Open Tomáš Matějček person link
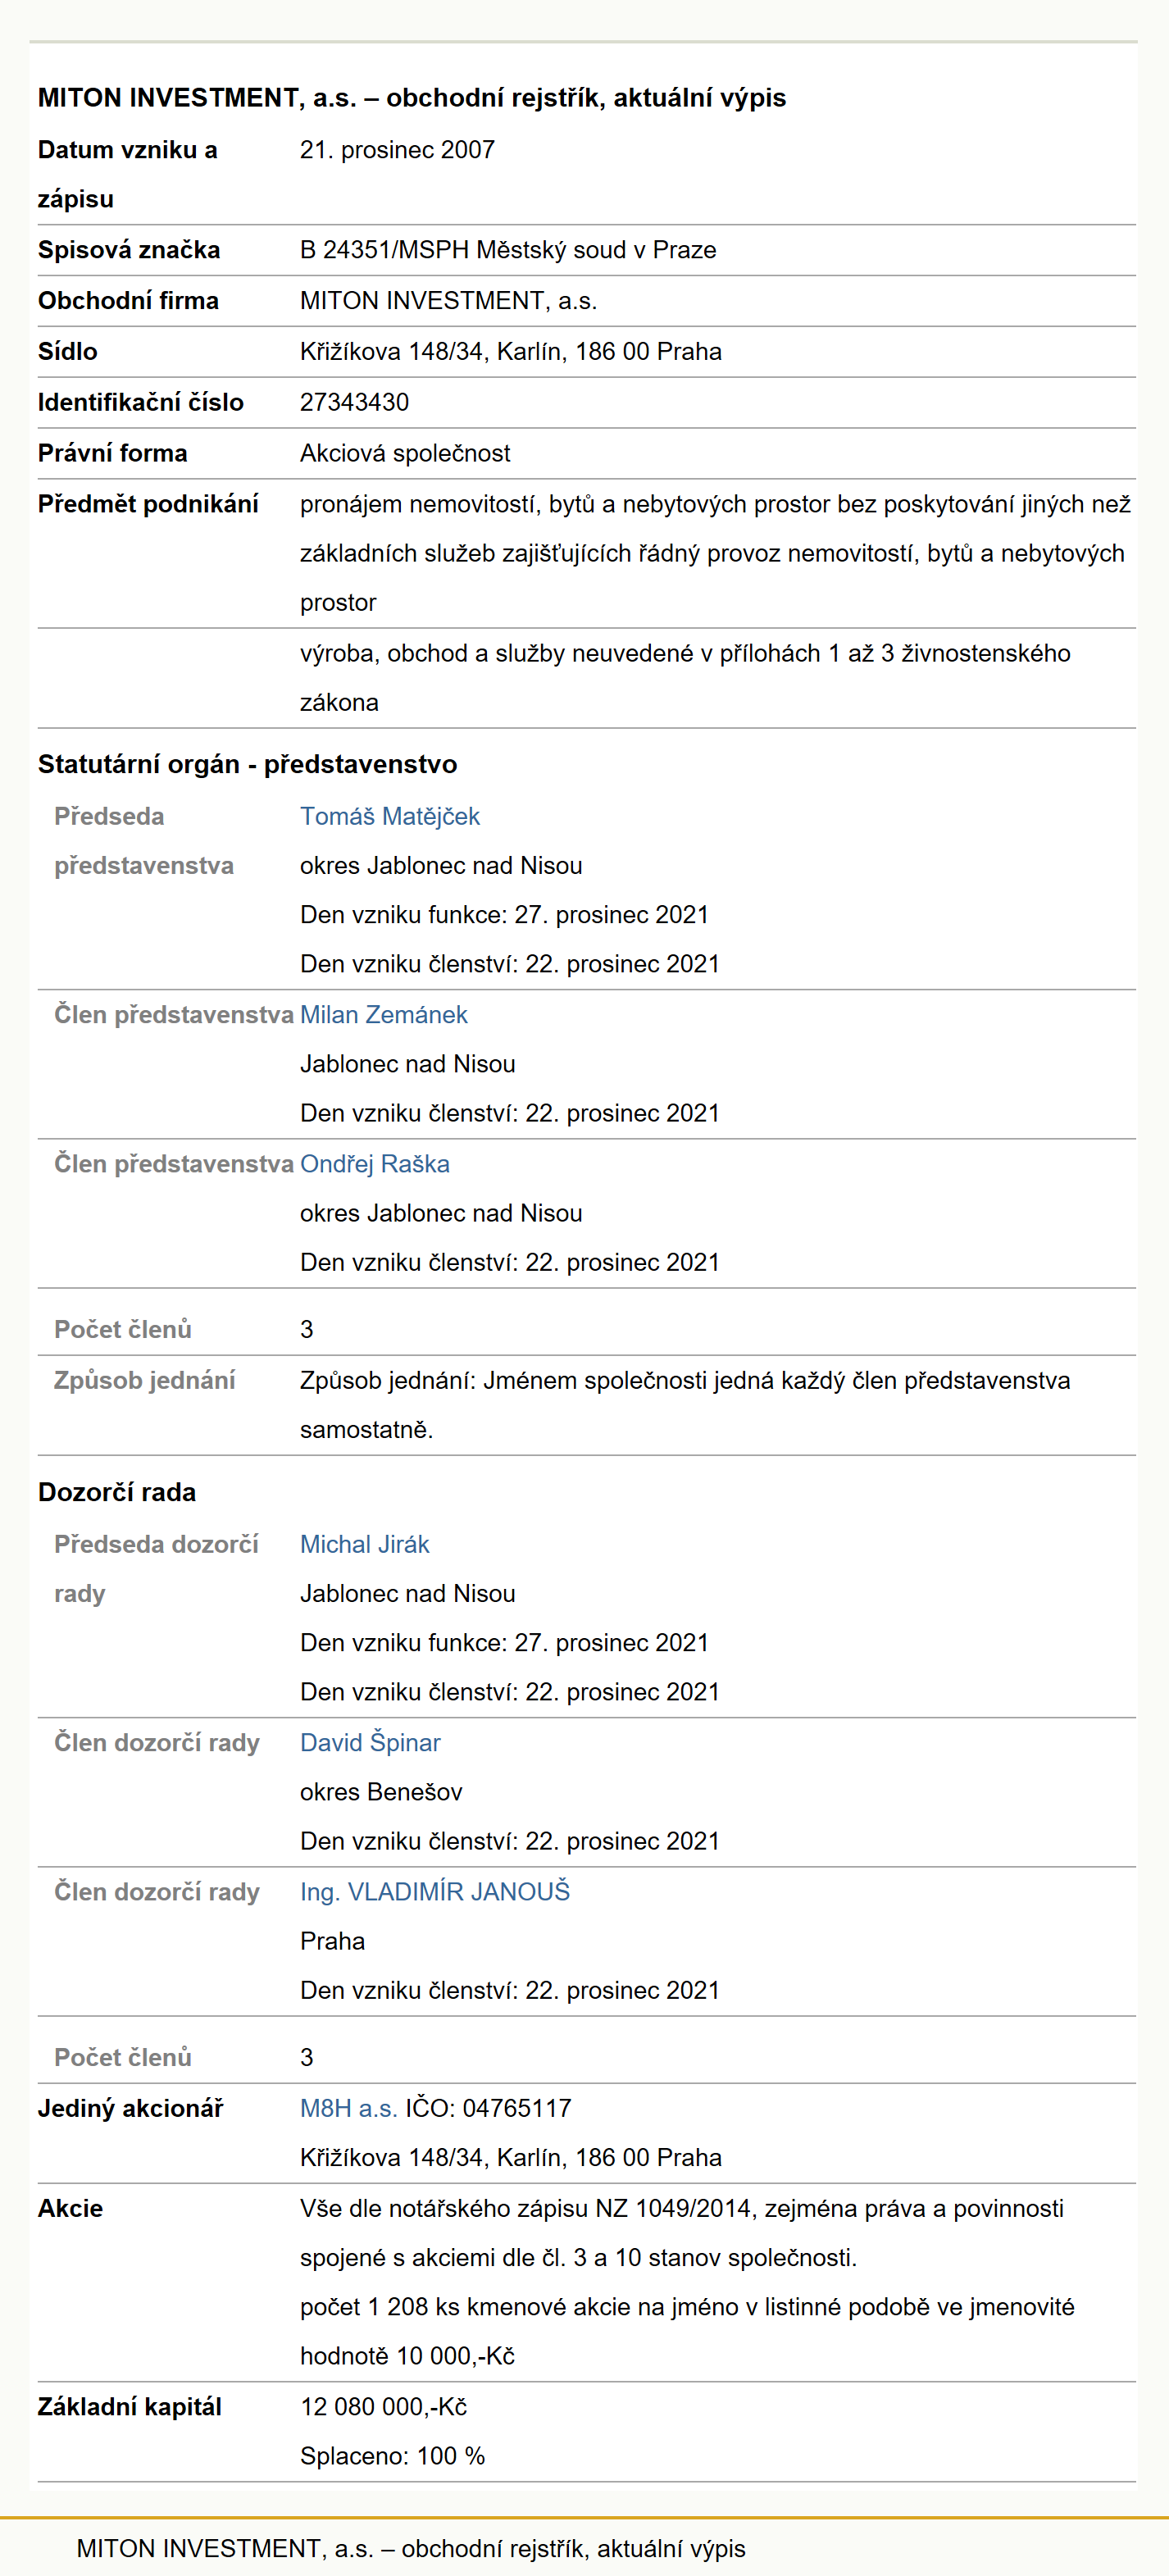The width and height of the screenshot is (1169, 2576). tap(389, 816)
